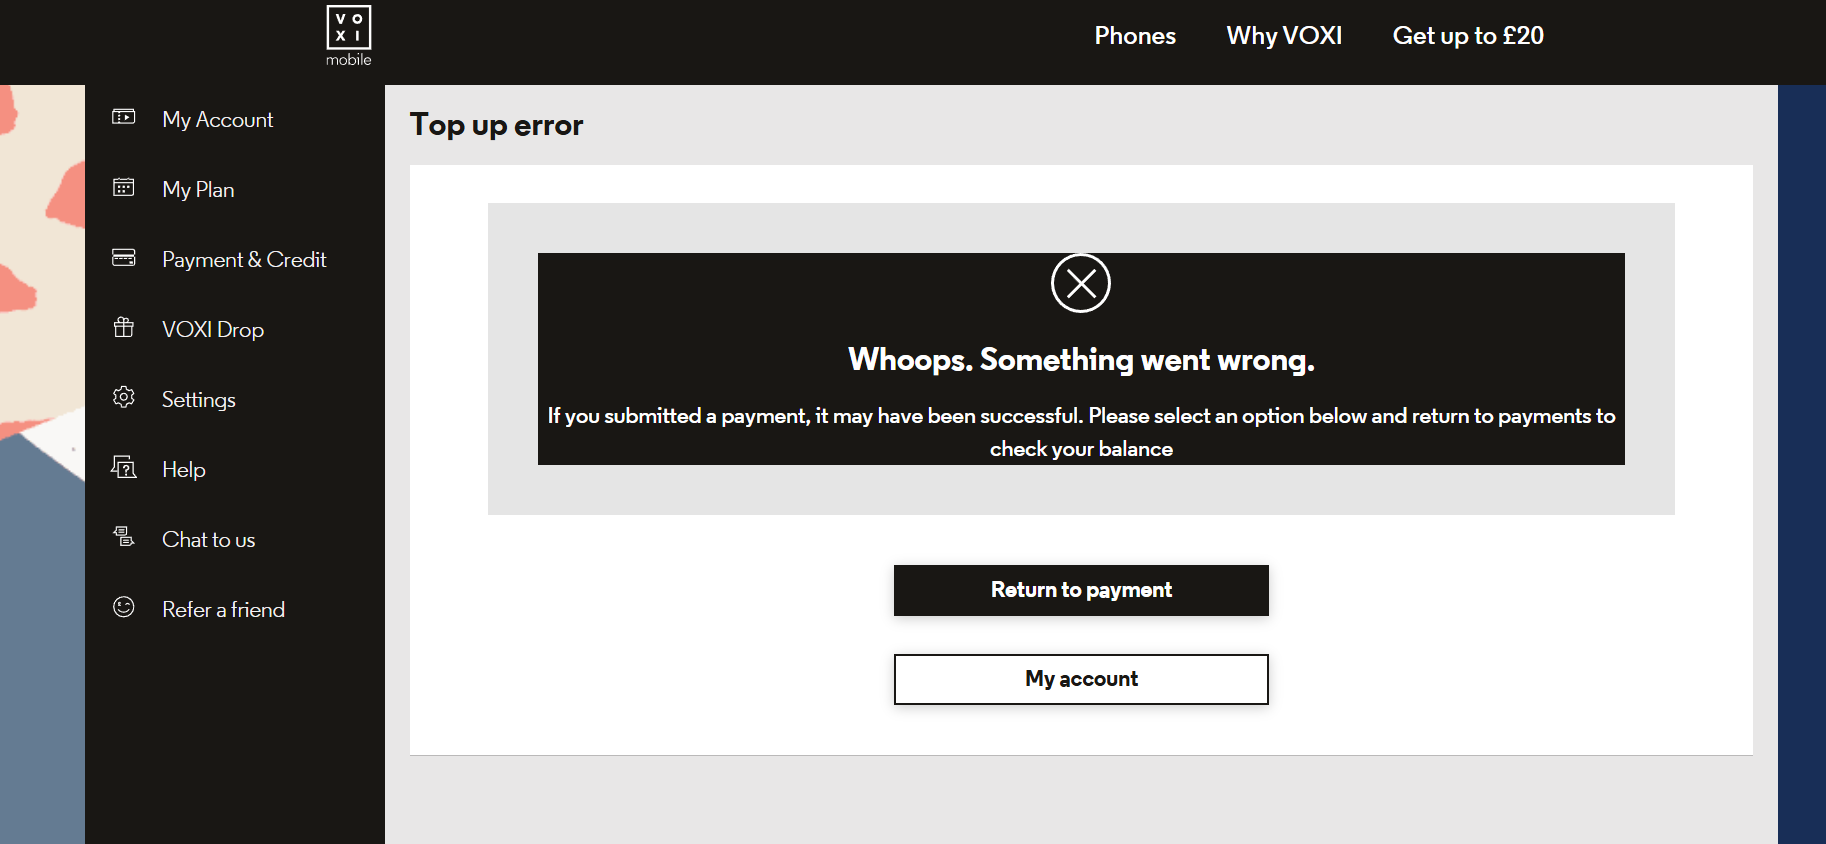1826x844 pixels.
Task: Click the My Plan calendar icon
Action: click(x=124, y=187)
